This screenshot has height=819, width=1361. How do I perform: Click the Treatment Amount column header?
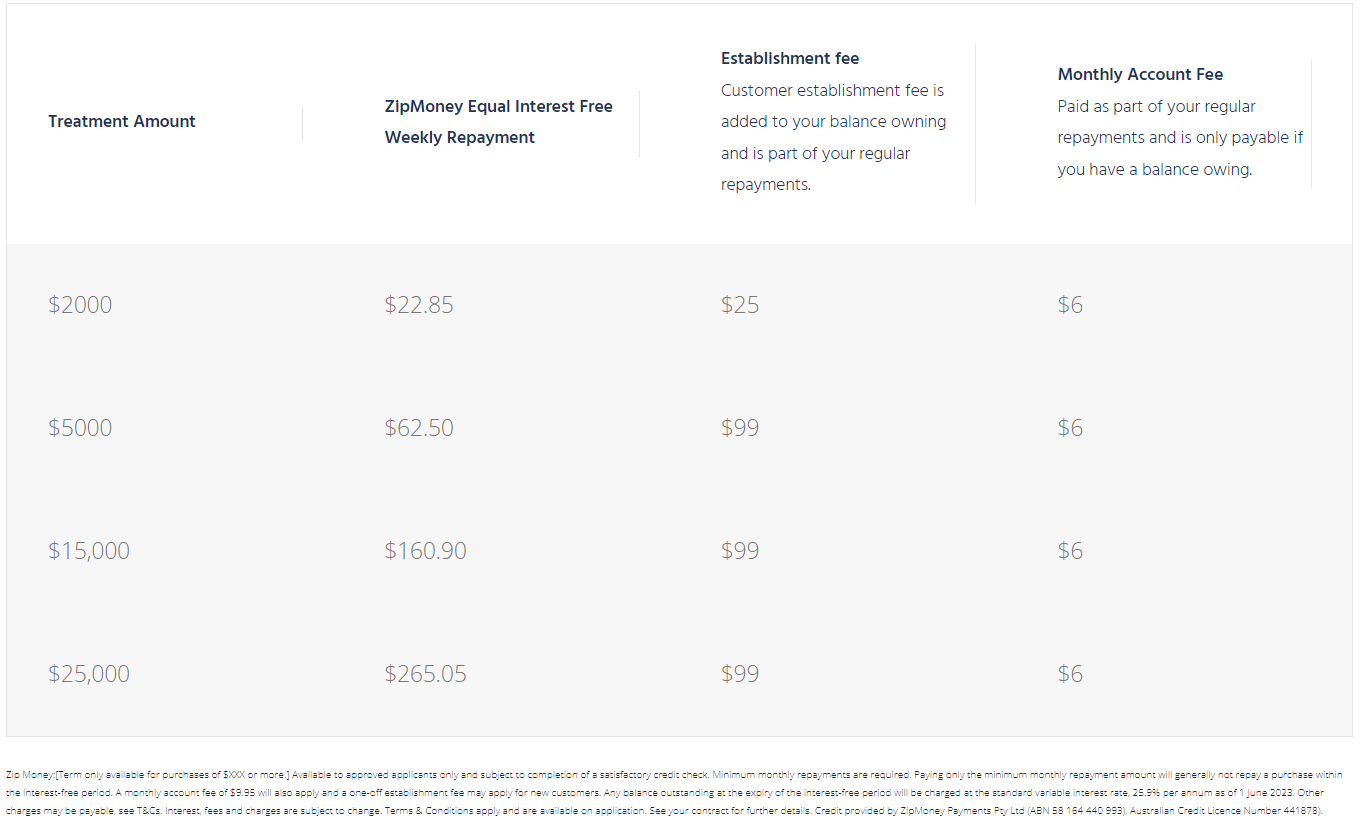[122, 121]
